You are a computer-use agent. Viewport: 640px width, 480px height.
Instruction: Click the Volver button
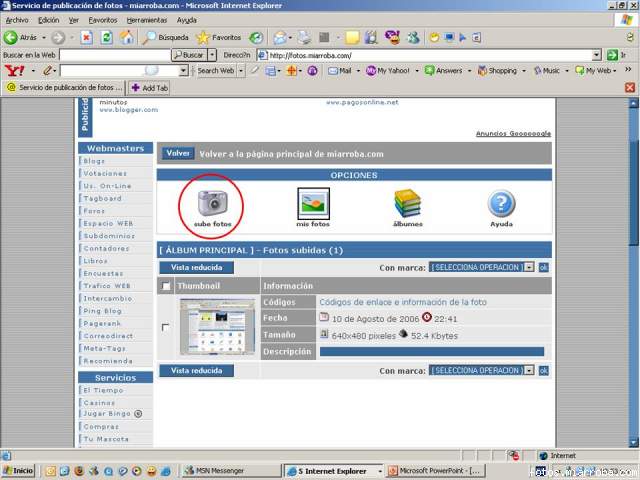click(x=178, y=153)
